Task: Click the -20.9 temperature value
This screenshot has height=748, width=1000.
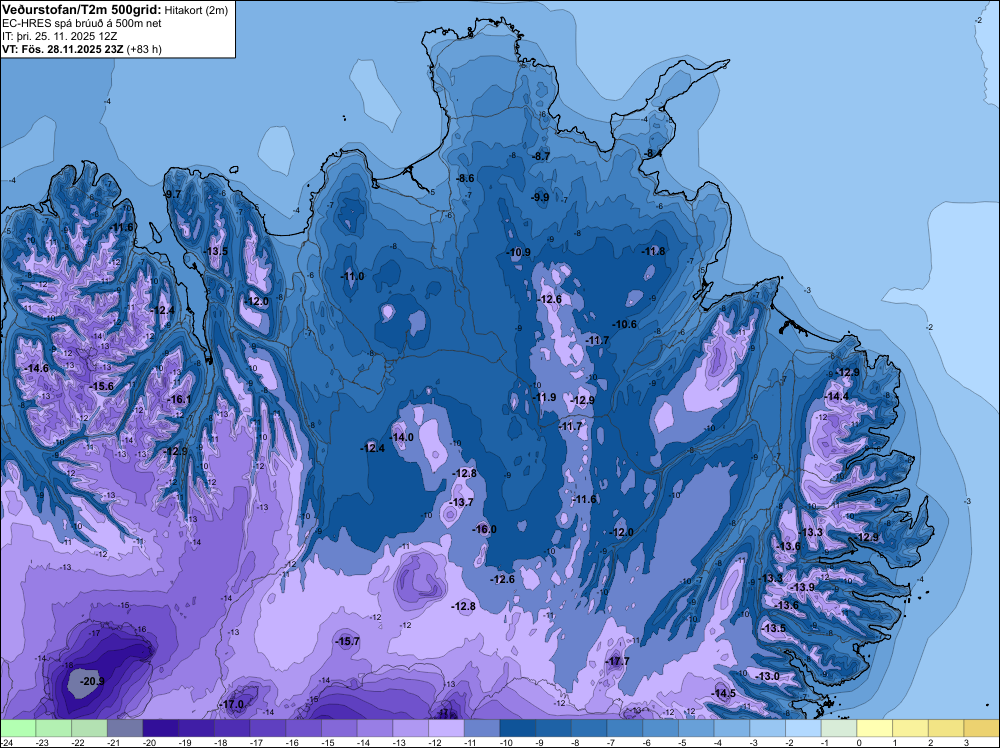Action: (x=92, y=681)
